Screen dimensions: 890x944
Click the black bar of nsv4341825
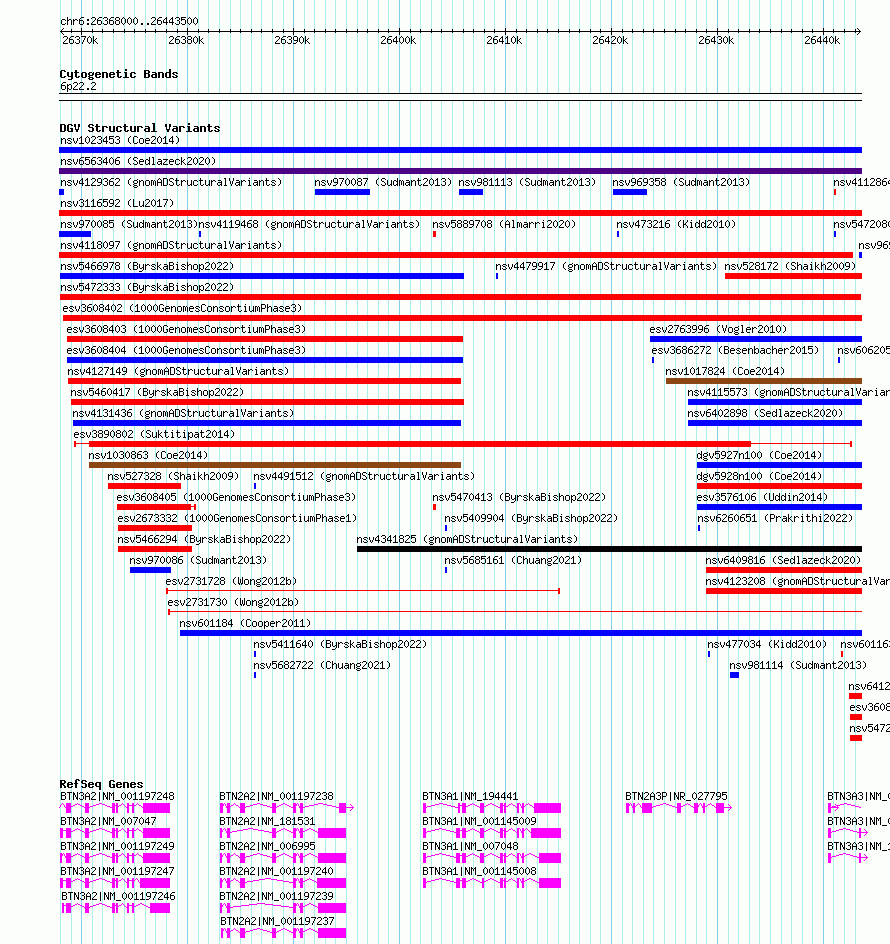tap(609, 549)
